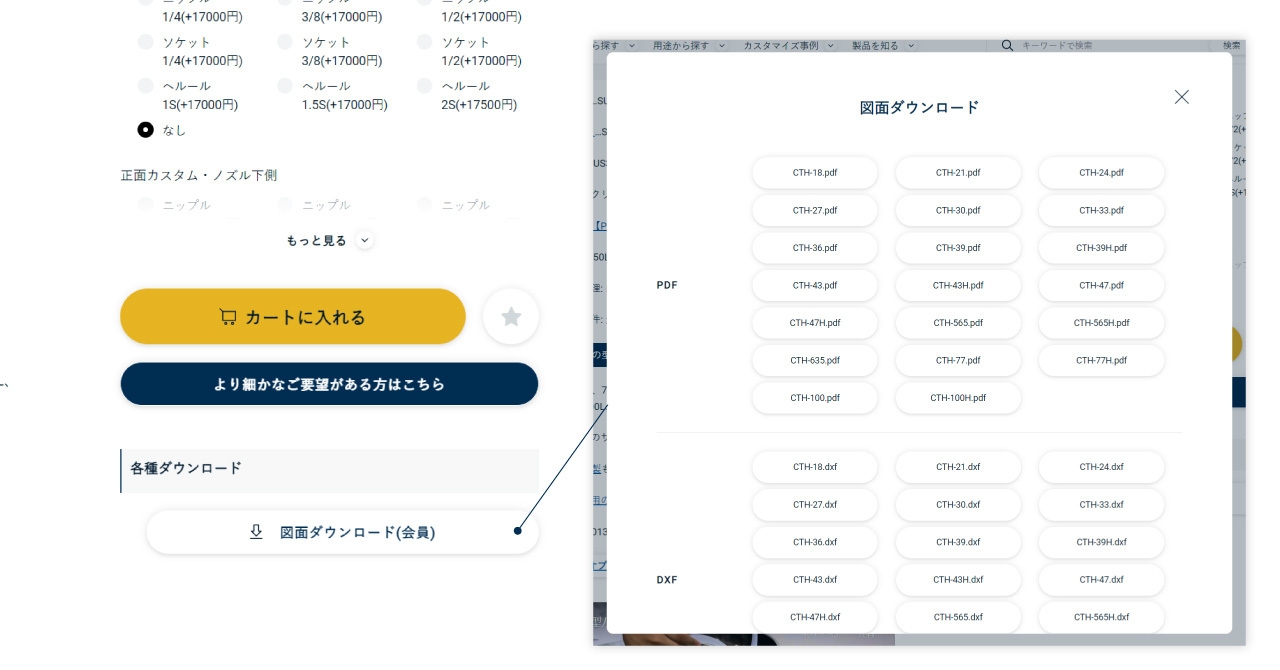Download the CTH-24.dxf drawing
The width and height of the screenshot is (1280, 670).
(1100, 467)
